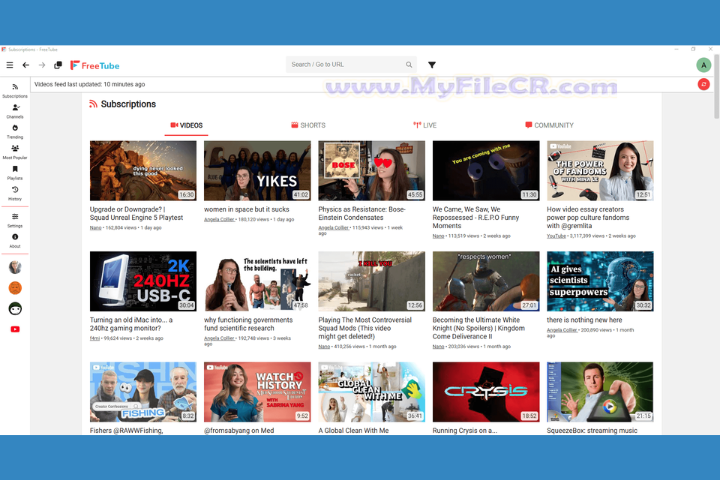The width and height of the screenshot is (720, 480).
Task: Open the Global Clean With Me thumbnail
Action: (371, 392)
